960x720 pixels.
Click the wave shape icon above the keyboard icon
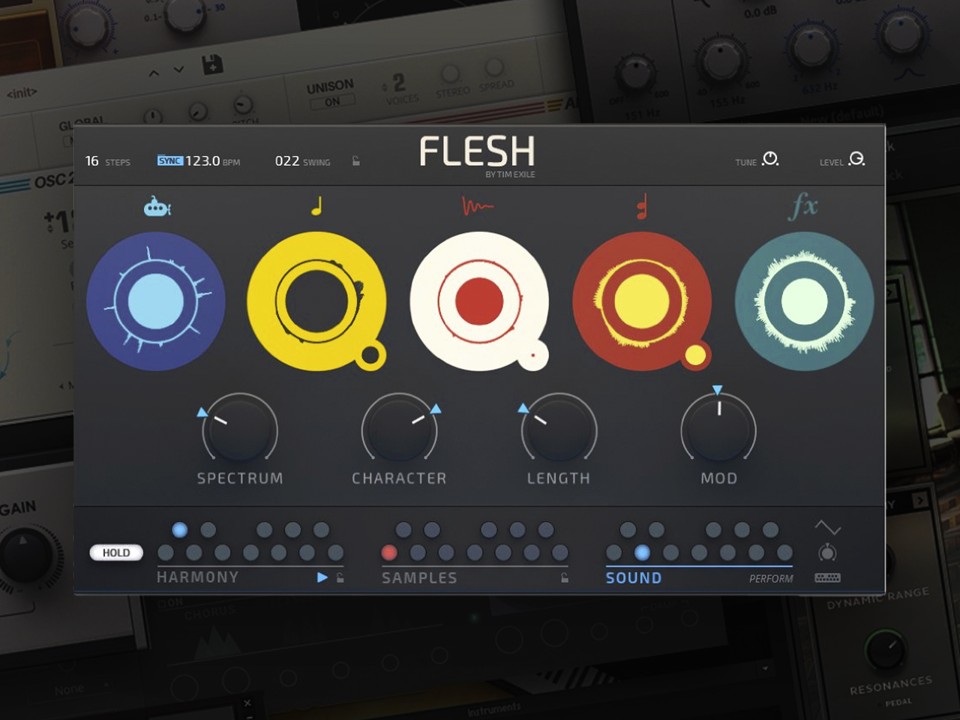827,527
